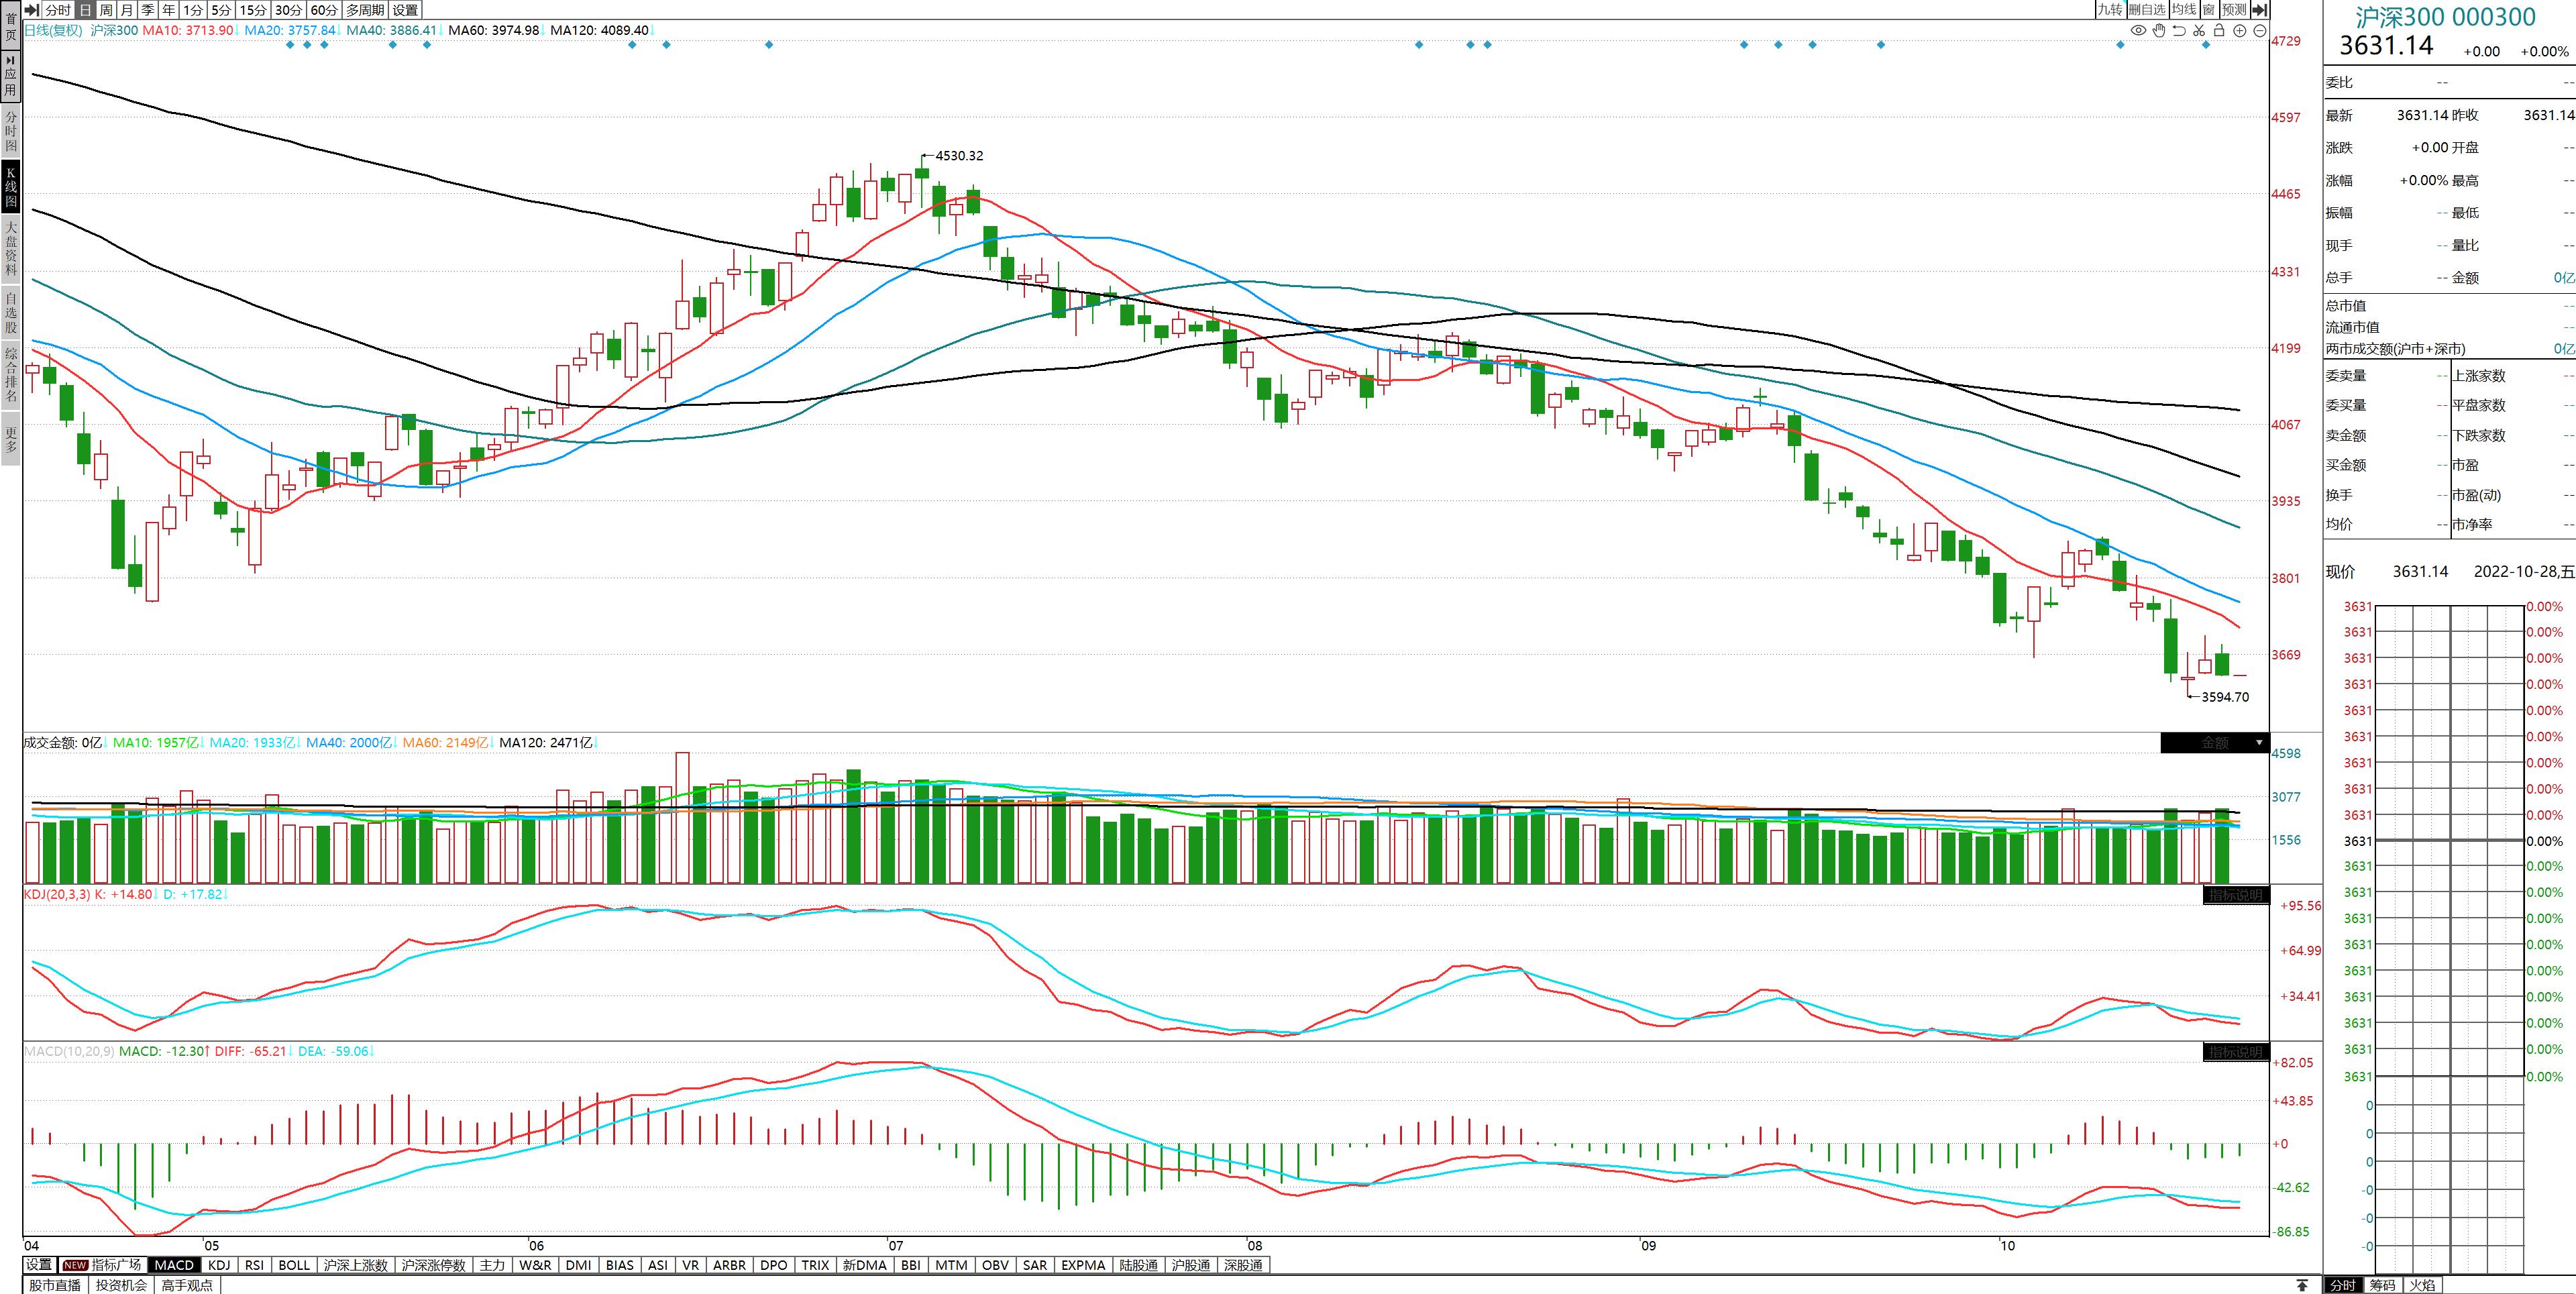This screenshot has width=2576, height=1294.
Task: Collapse right panel with top-right arrow icon
Action: click(2260, 9)
